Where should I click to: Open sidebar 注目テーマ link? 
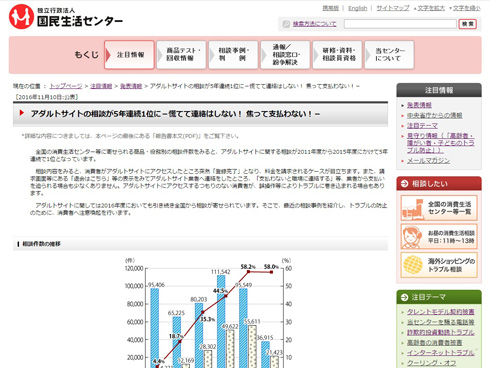422,126
